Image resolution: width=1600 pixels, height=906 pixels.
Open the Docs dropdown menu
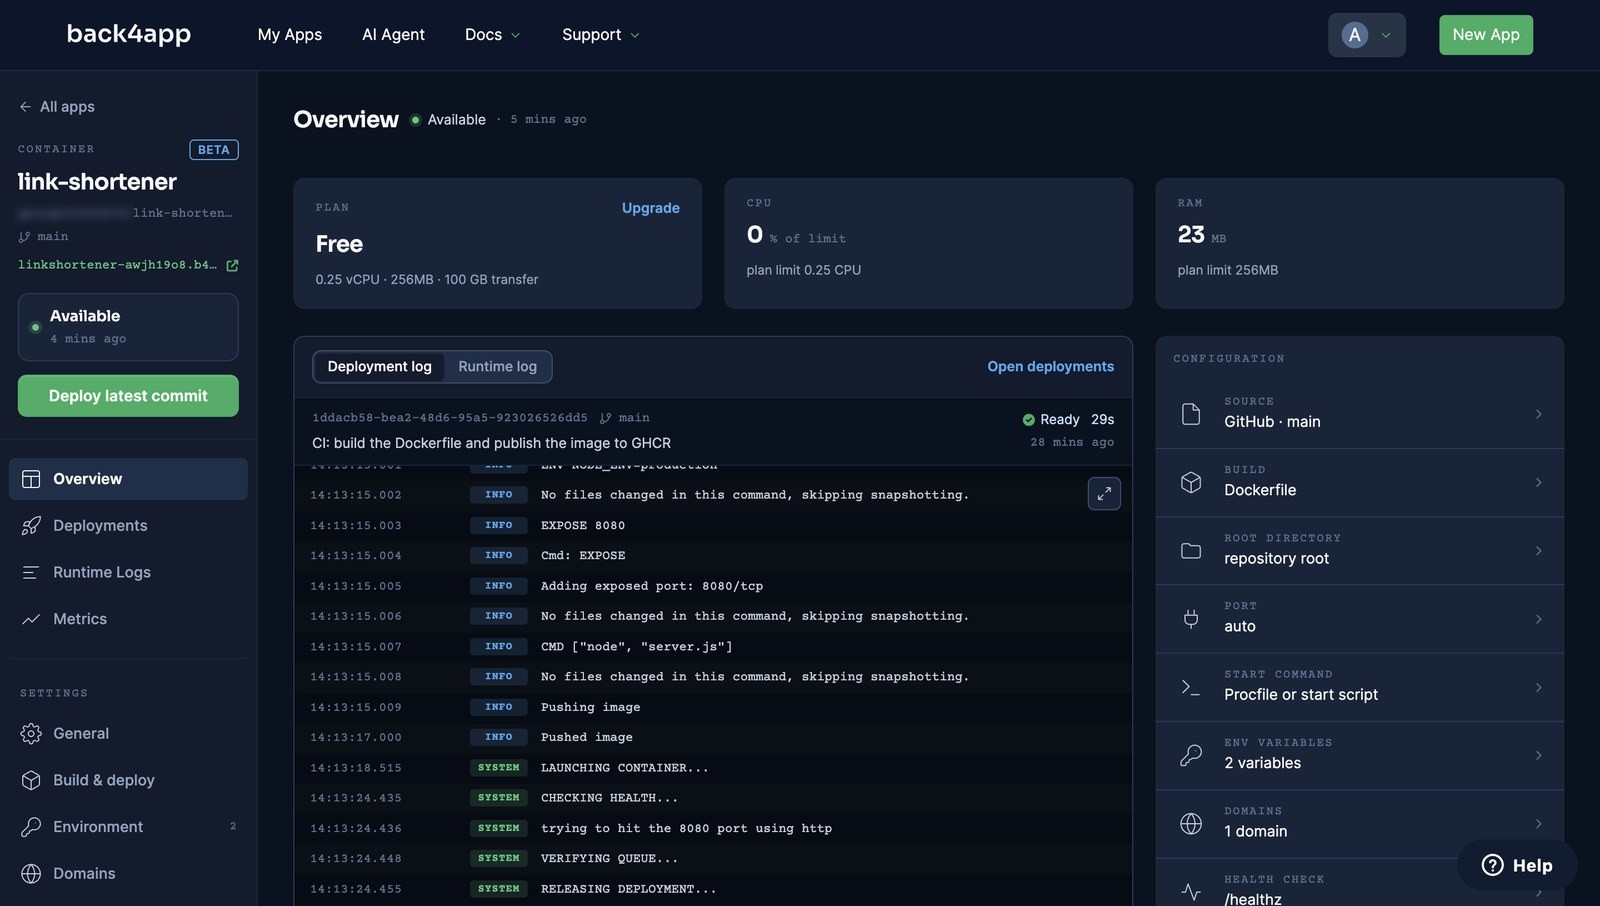[x=492, y=35]
